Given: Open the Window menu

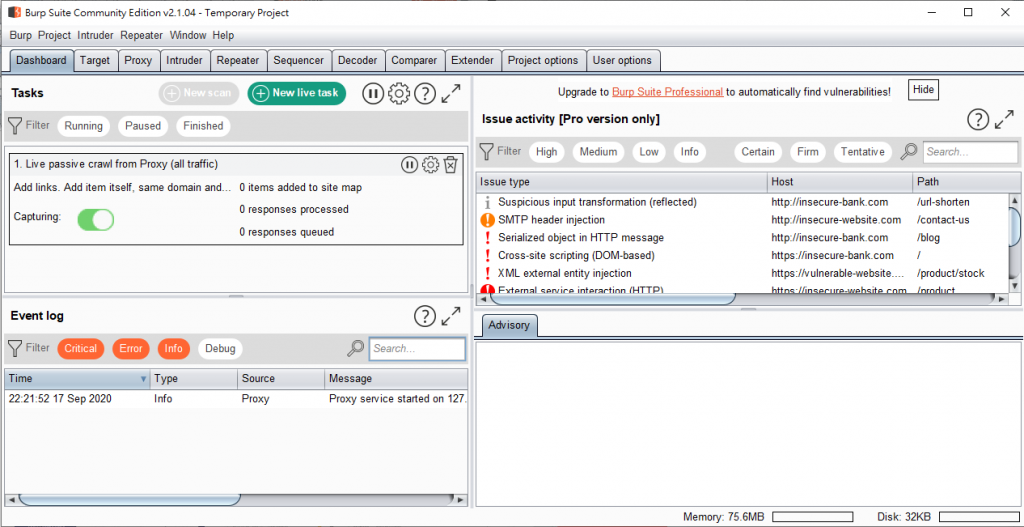Looking at the screenshot, I should point(188,35).
